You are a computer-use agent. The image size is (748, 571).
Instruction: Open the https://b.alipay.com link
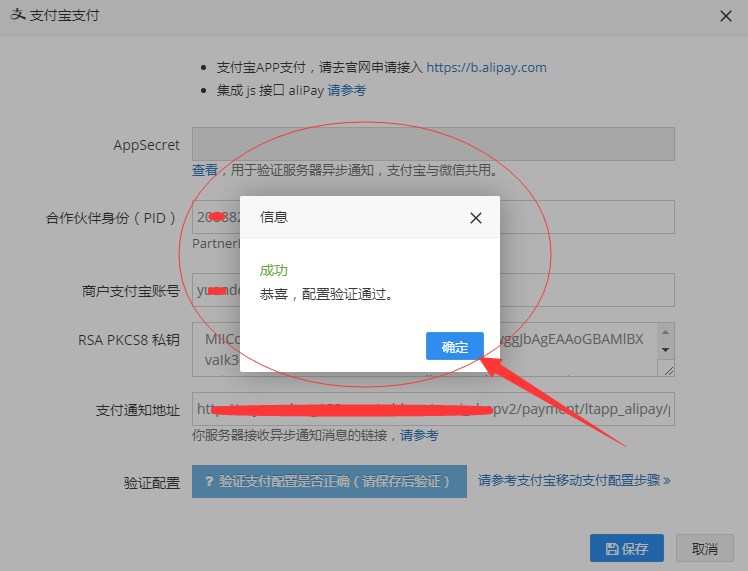[x=486, y=67]
